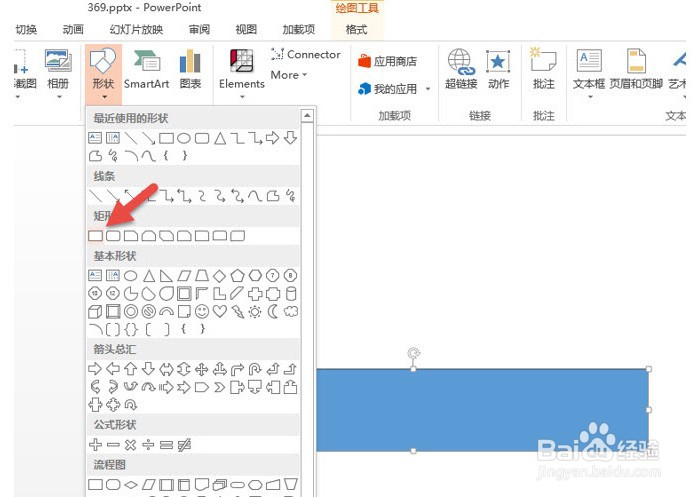The width and height of the screenshot is (700, 497).
Task: Select the sun shape
Action: pos(255,311)
